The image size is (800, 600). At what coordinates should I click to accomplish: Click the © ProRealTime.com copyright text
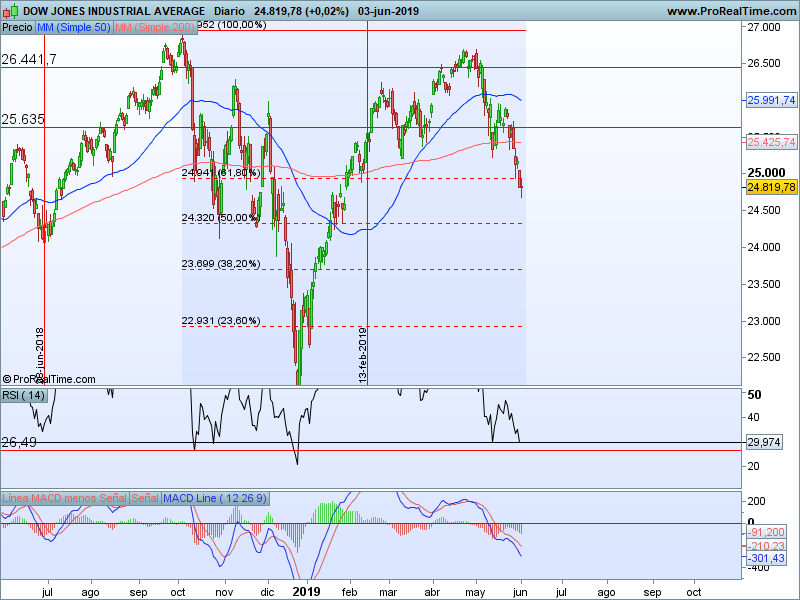(x=49, y=379)
